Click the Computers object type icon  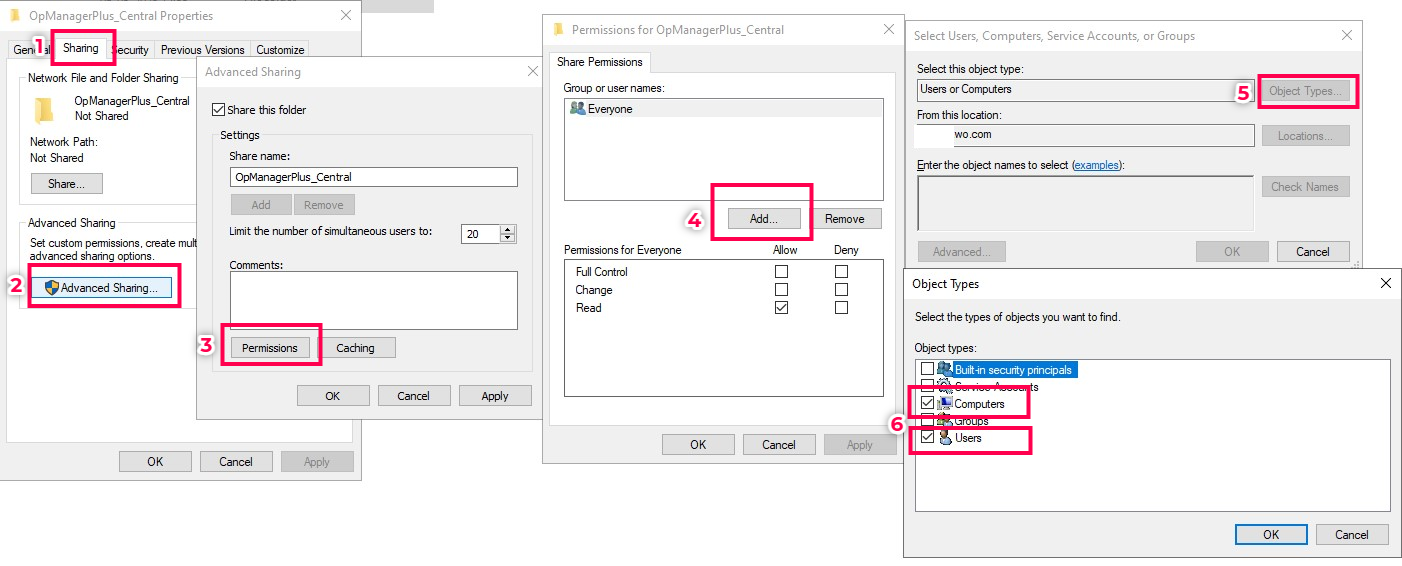coord(945,403)
